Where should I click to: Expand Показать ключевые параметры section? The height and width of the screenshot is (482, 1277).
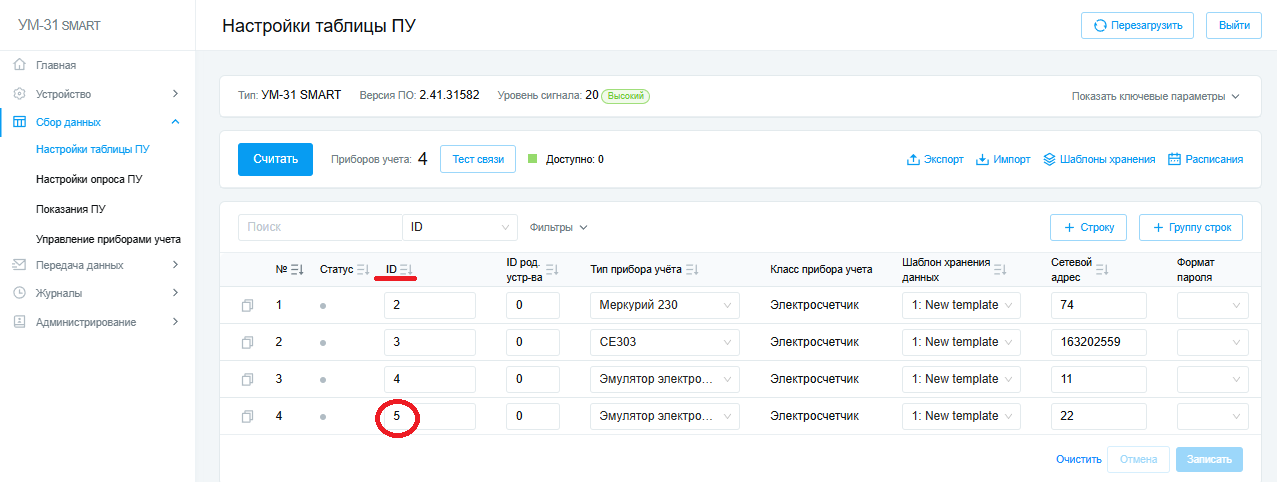[1155, 96]
